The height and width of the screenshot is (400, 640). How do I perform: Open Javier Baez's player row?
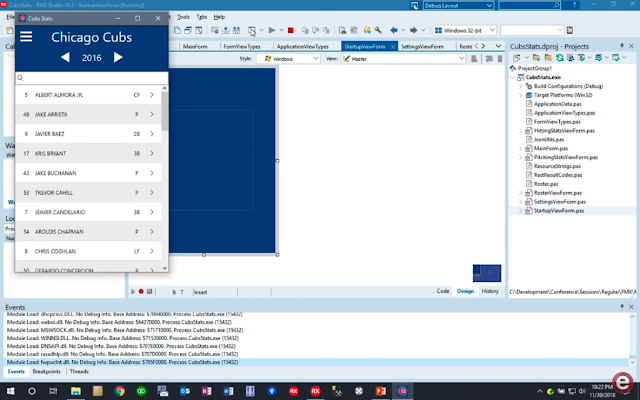(x=88, y=134)
